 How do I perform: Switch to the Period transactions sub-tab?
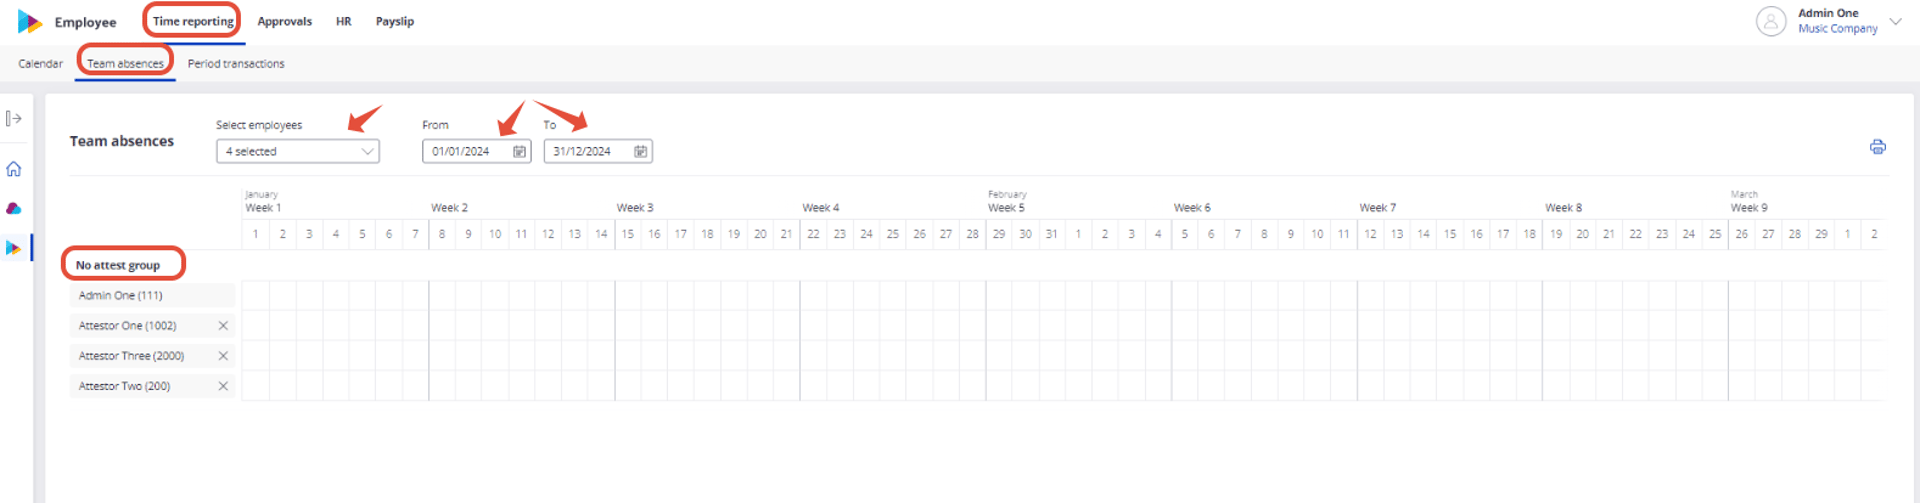[236, 63]
